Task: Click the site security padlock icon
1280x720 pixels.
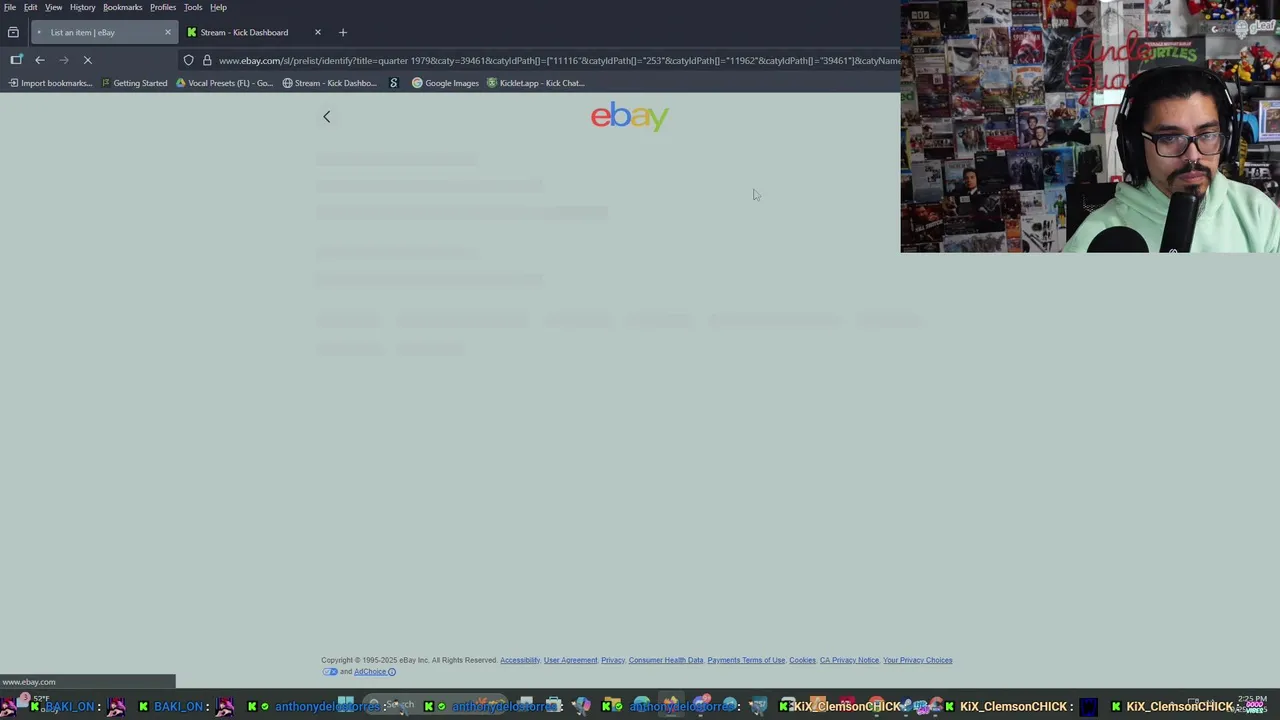Action: tap(207, 60)
